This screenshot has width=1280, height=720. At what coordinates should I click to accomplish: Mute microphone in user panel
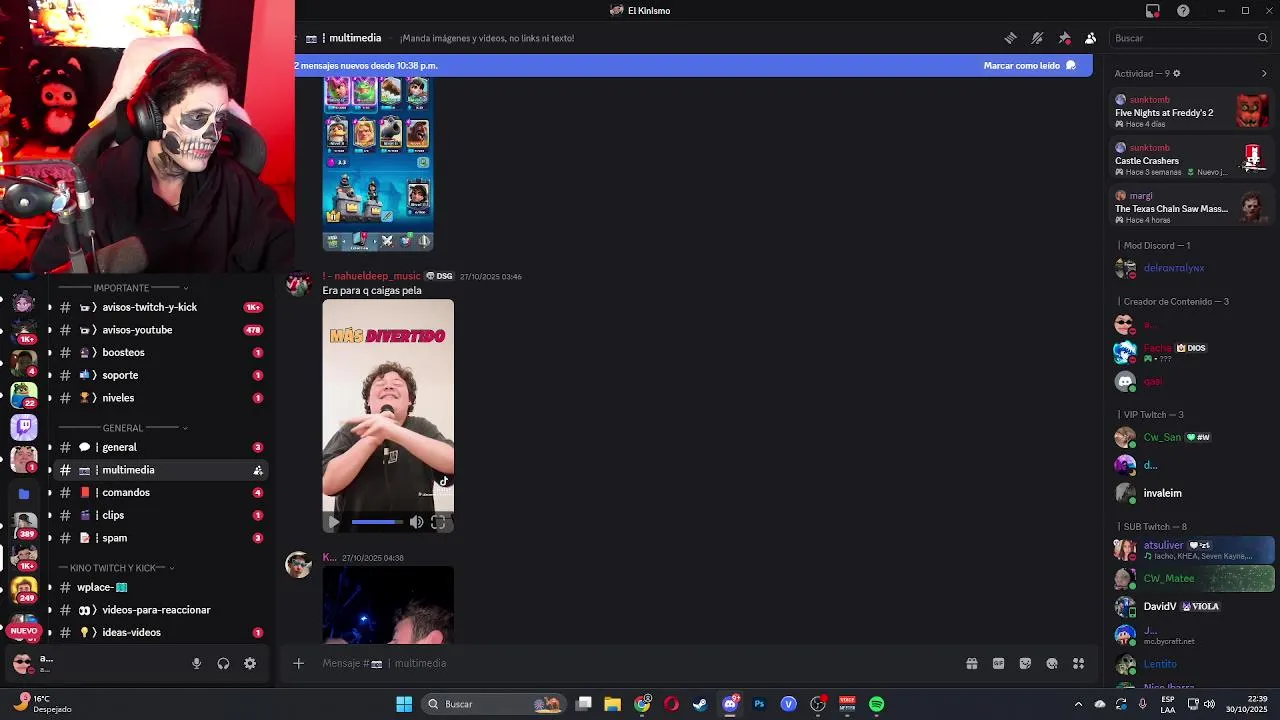pyautogui.click(x=196, y=663)
